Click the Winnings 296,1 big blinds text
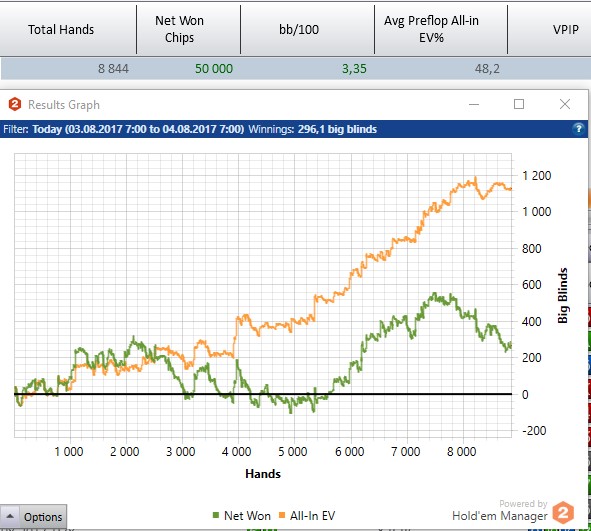 point(312,129)
